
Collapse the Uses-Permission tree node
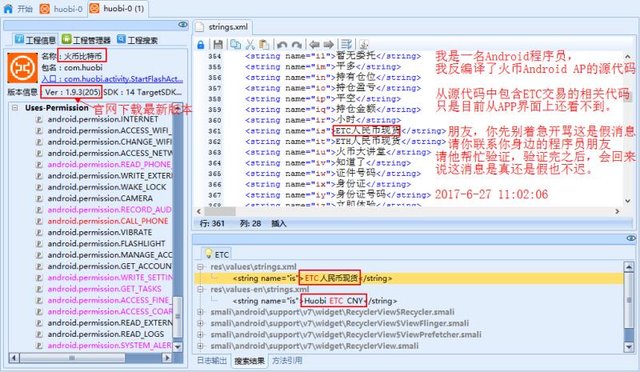coord(15,108)
